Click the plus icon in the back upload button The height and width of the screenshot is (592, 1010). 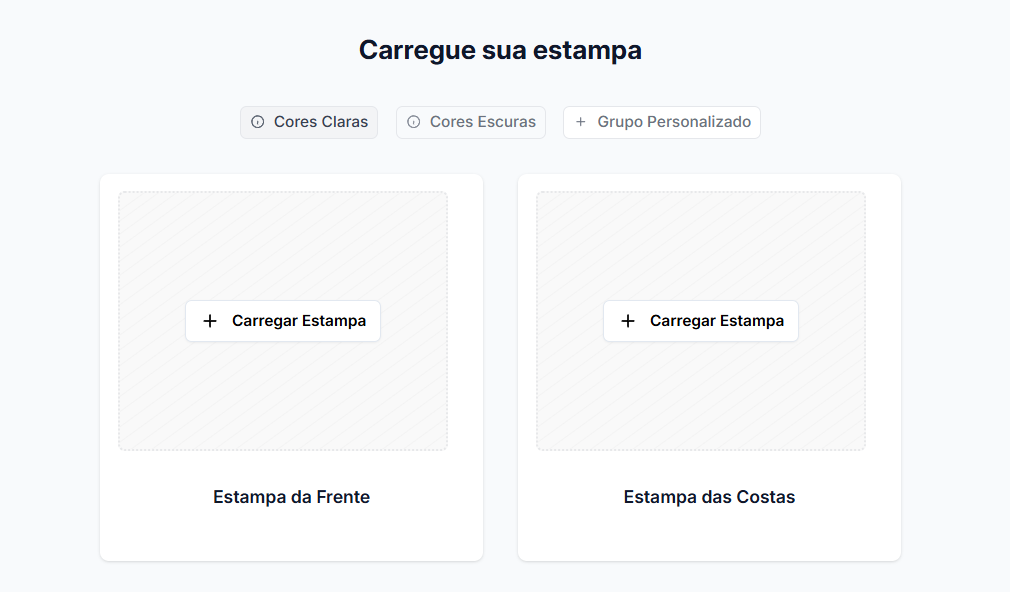628,321
